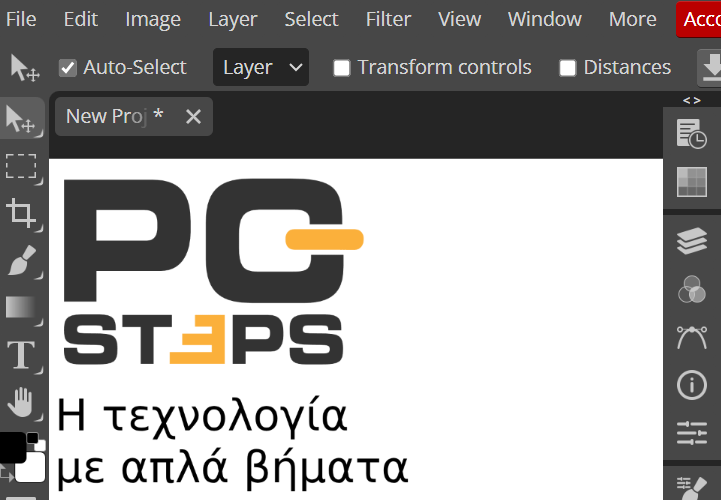Select the Type tool
The image size is (721, 500).
tap(22, 355)
